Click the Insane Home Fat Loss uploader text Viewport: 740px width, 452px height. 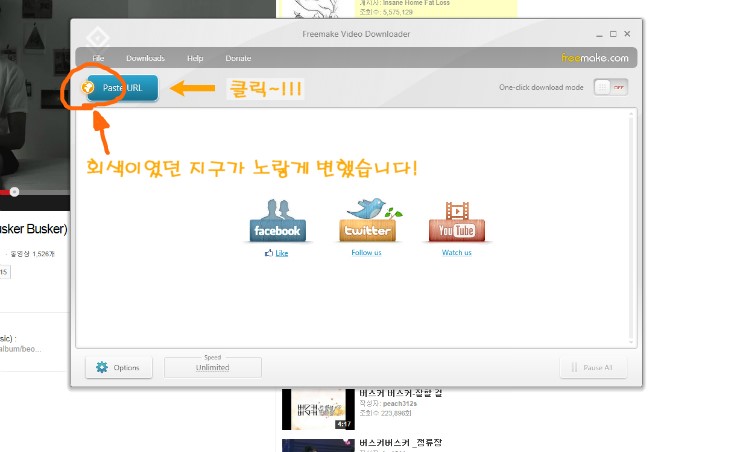click(x=416, y=3)
